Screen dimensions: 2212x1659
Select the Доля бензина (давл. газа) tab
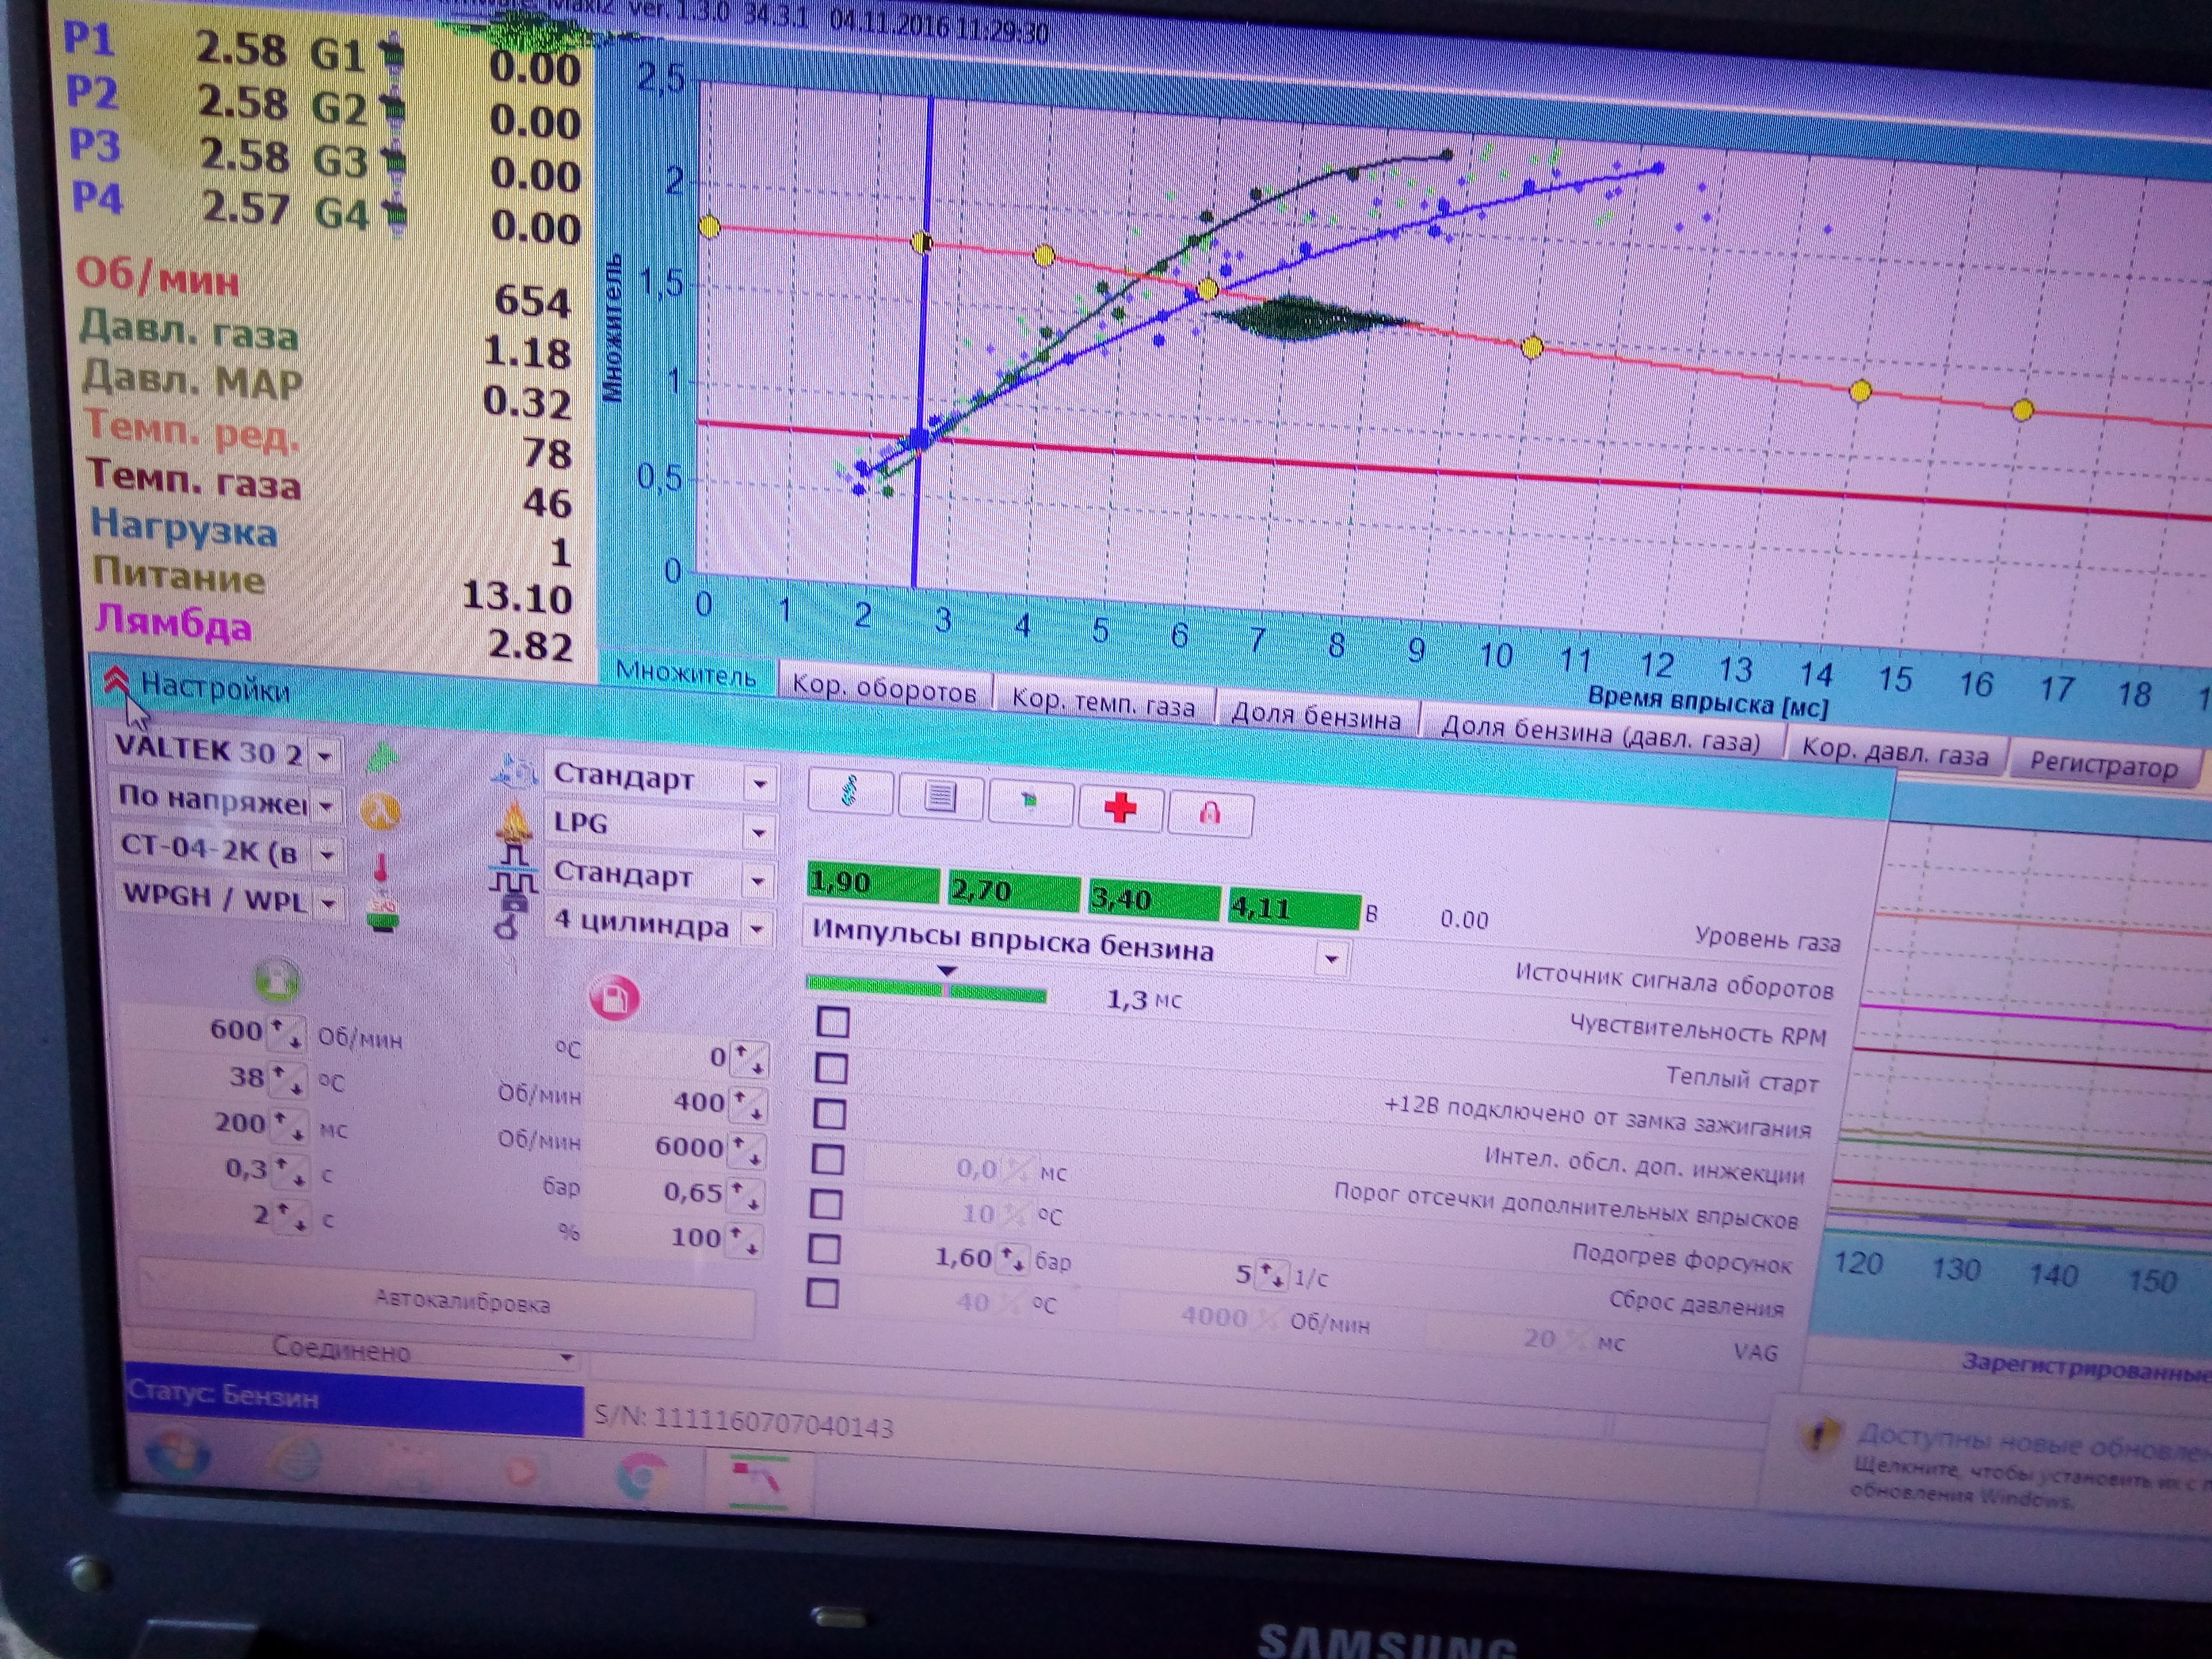coord(1600,735)
